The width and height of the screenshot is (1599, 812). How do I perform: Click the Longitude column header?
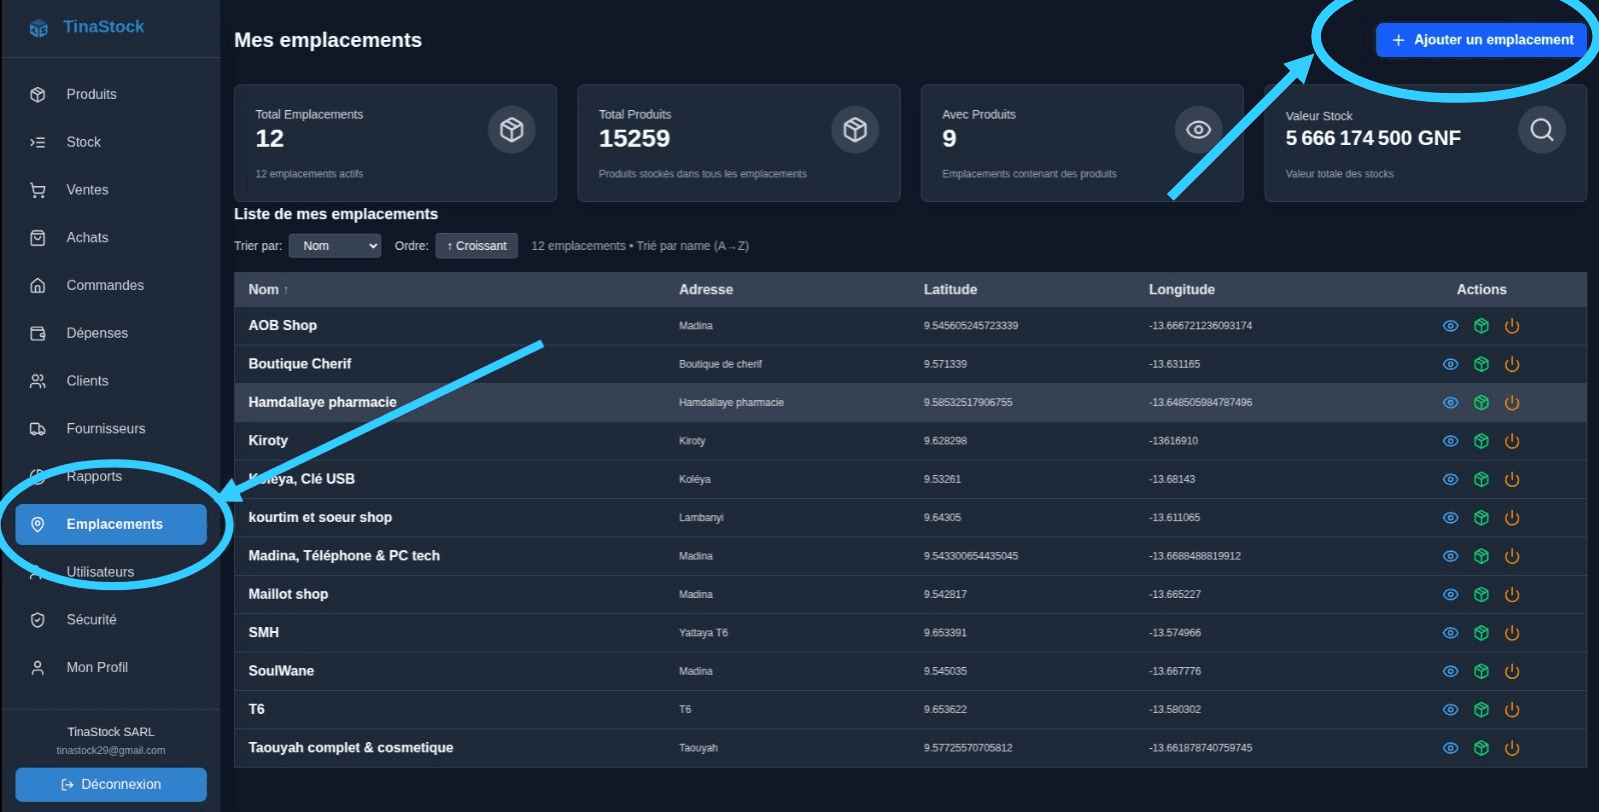coord(1181,290)
